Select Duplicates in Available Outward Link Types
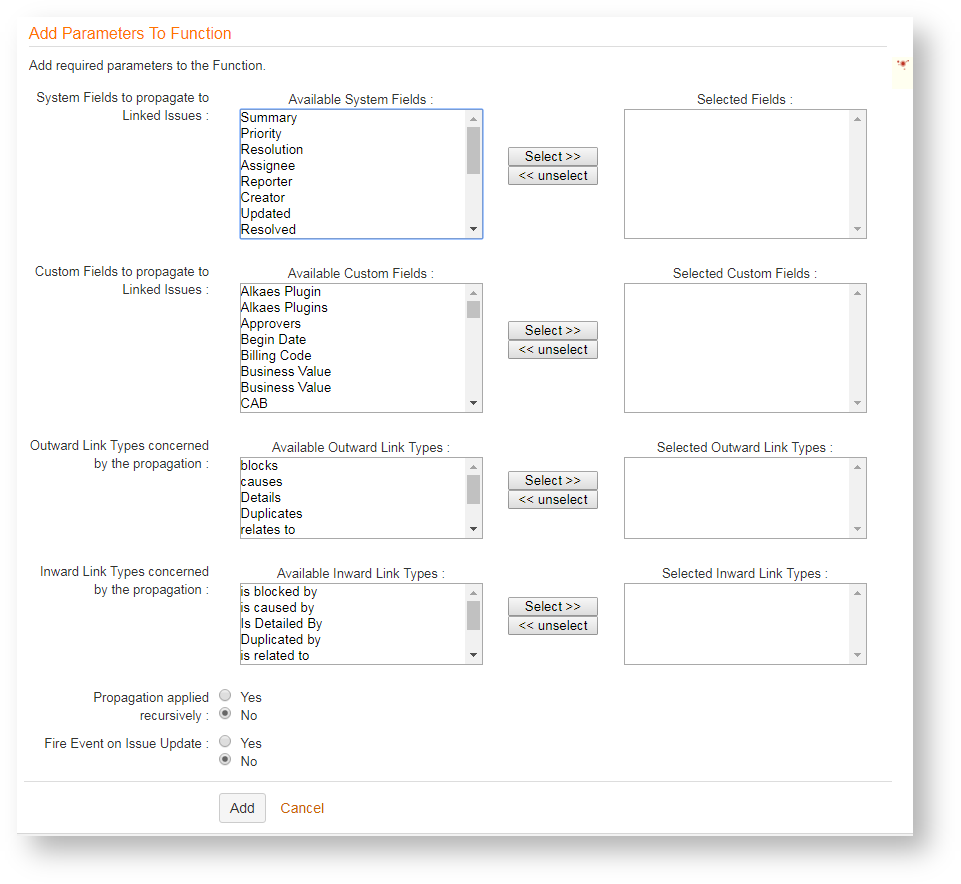This screenshot has width=961, height=884. [271, 514]
